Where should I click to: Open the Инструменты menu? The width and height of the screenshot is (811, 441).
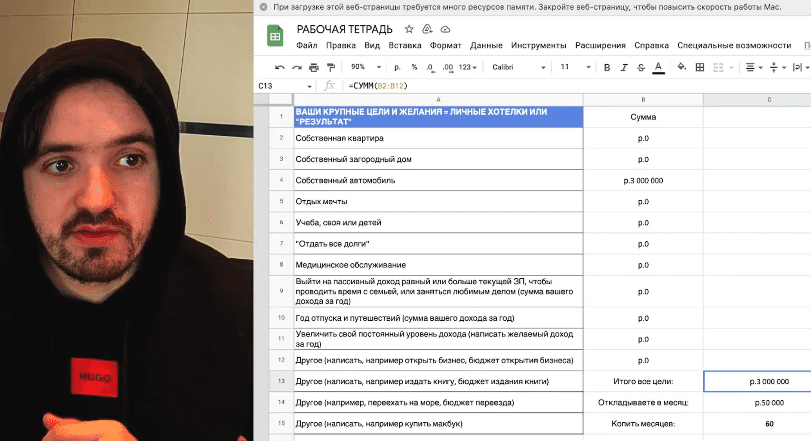point(538,45)
